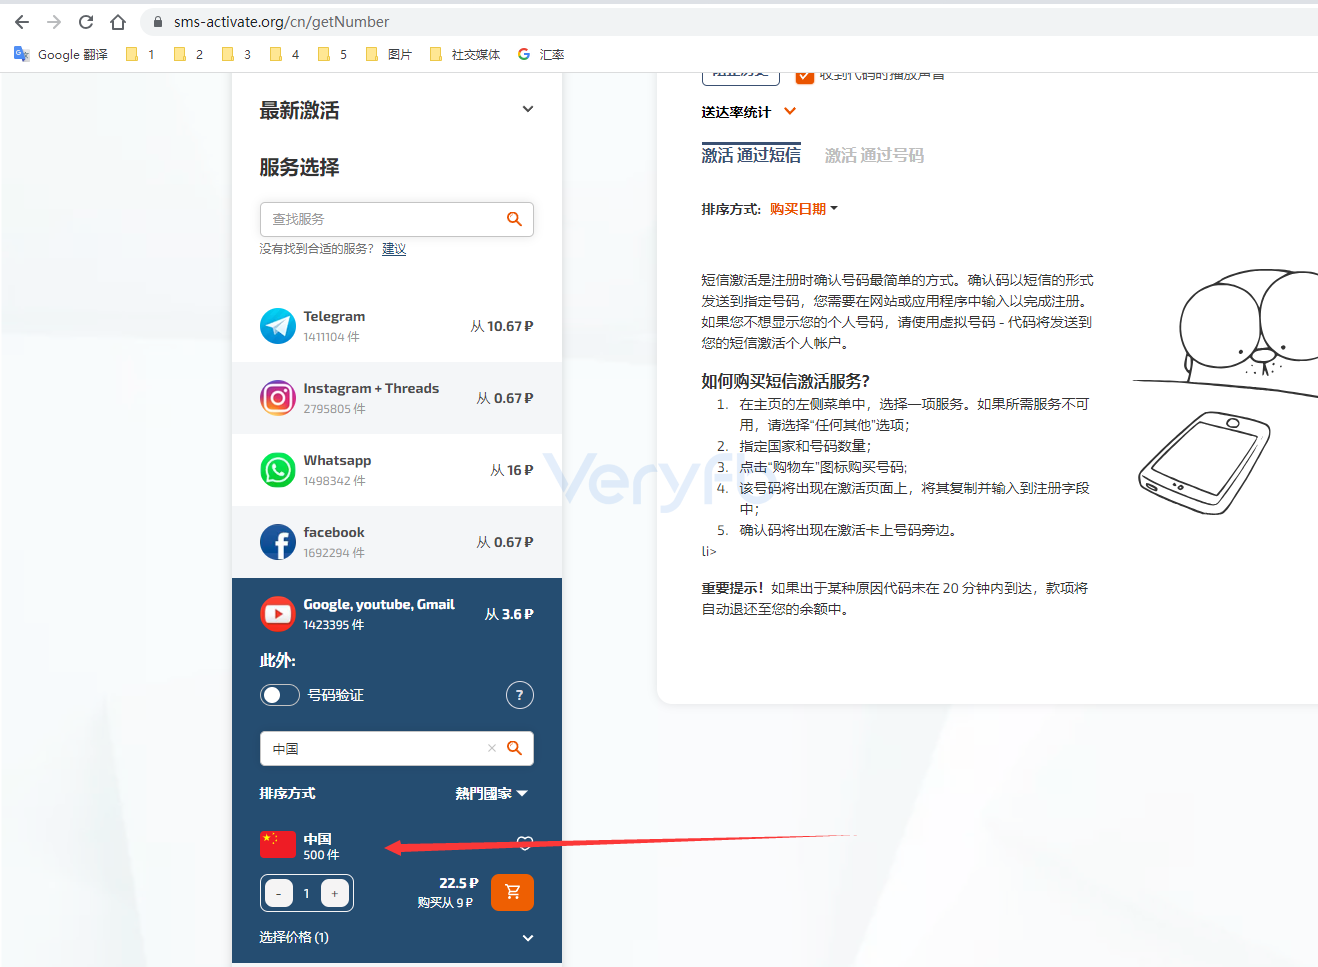Click the service search magnifier icon

[514, 219]
